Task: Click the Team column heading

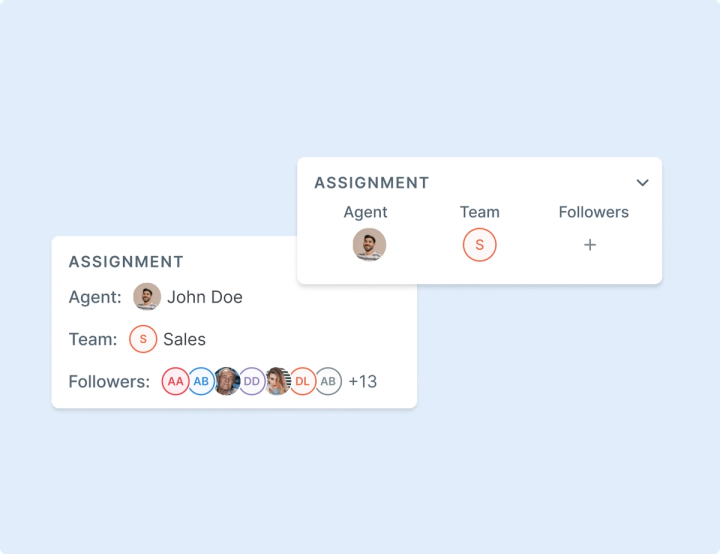Action: pos(480,212)
